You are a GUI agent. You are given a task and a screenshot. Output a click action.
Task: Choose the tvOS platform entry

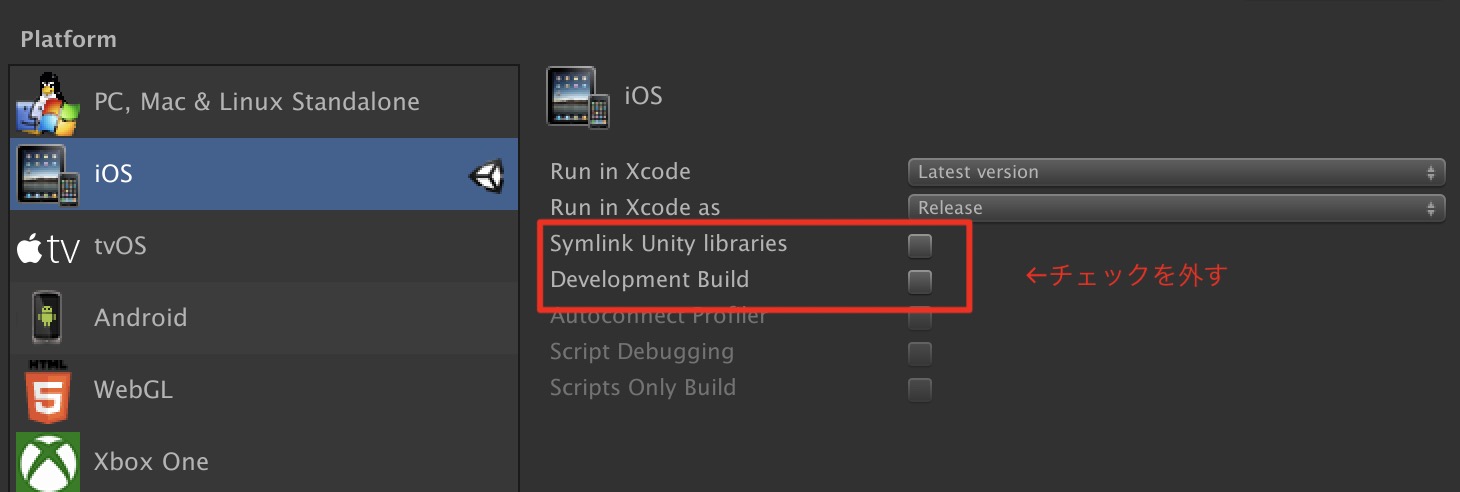pyautogui.click(x=264, y=246)
